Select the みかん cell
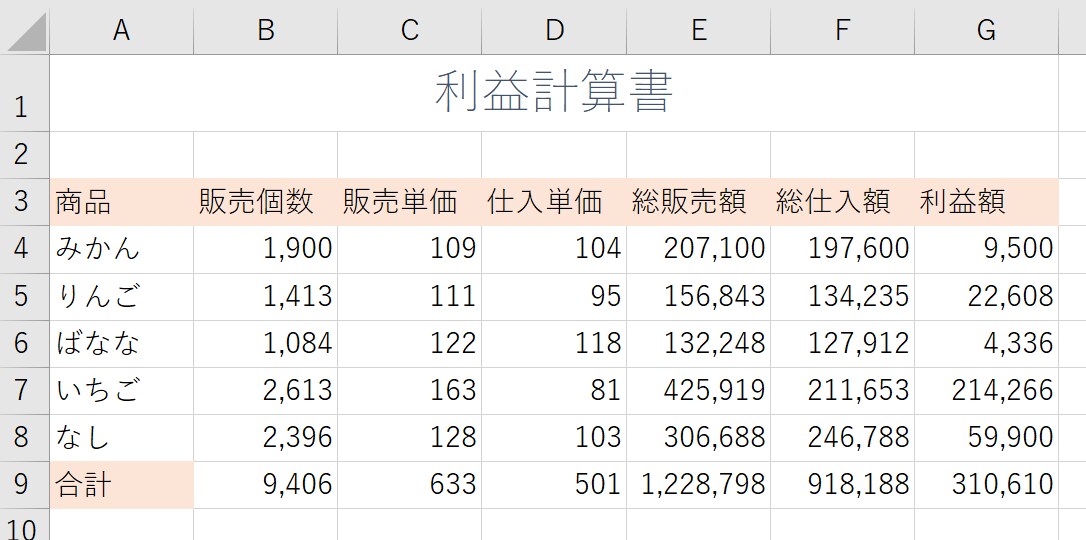 coord(122,249)
